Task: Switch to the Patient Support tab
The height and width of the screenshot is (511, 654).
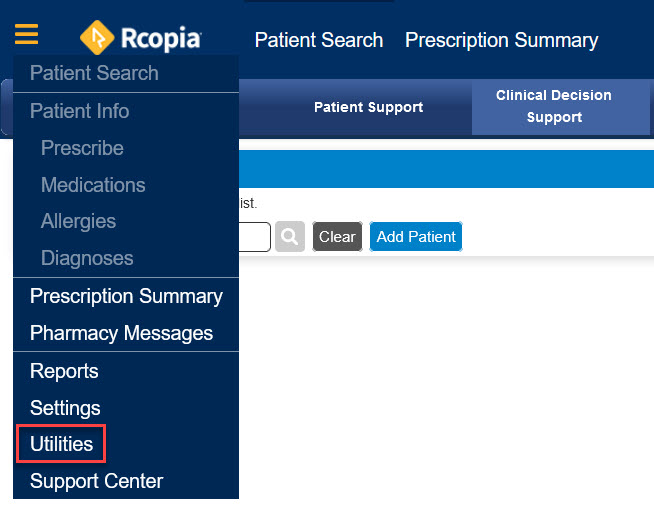Action: 368,107
